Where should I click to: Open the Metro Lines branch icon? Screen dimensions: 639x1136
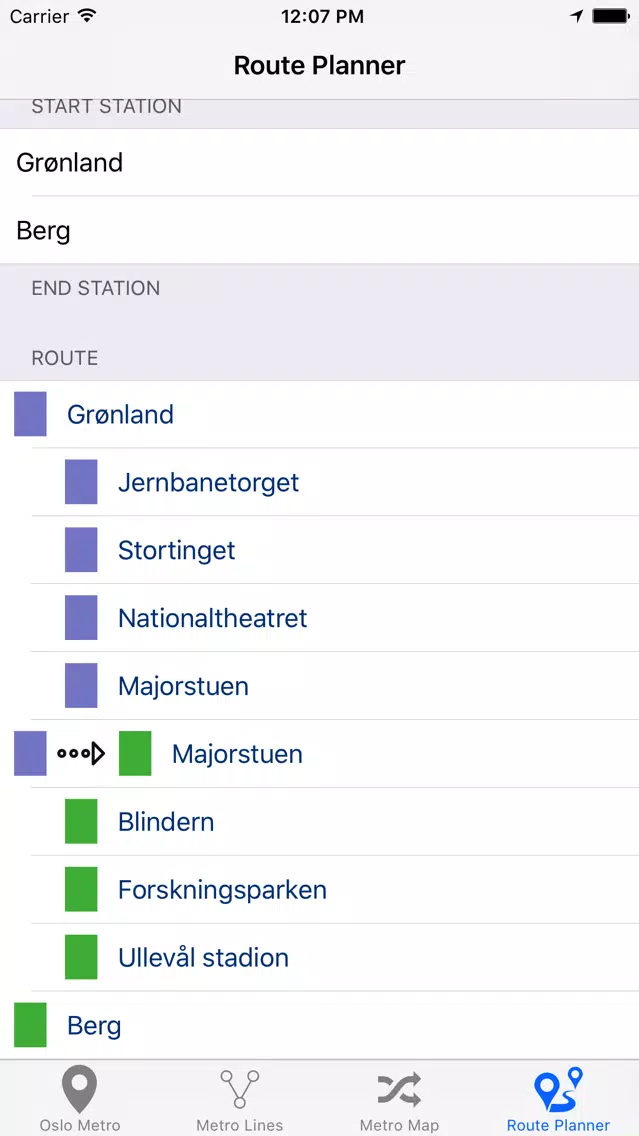click(239, 1089)
